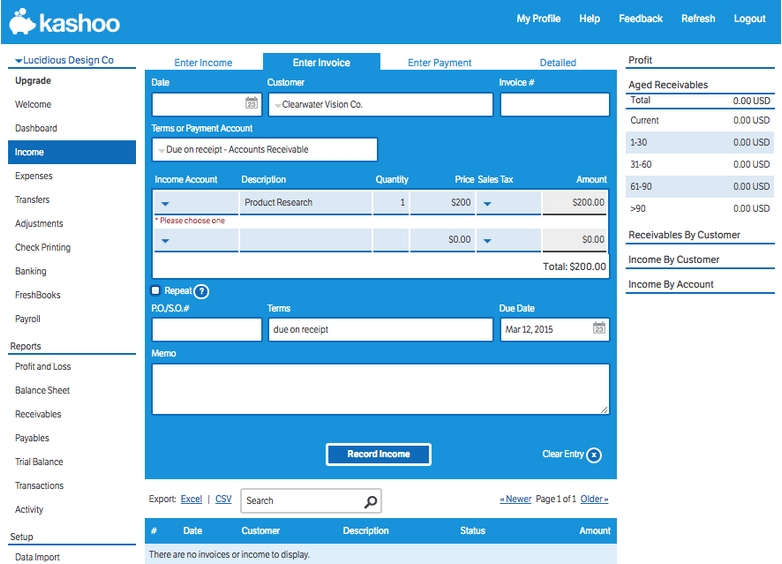Click the Terms field reading due on receipt
Image resolution: width=782 pixels, height=564 pixels.
(x=381, y=330)
